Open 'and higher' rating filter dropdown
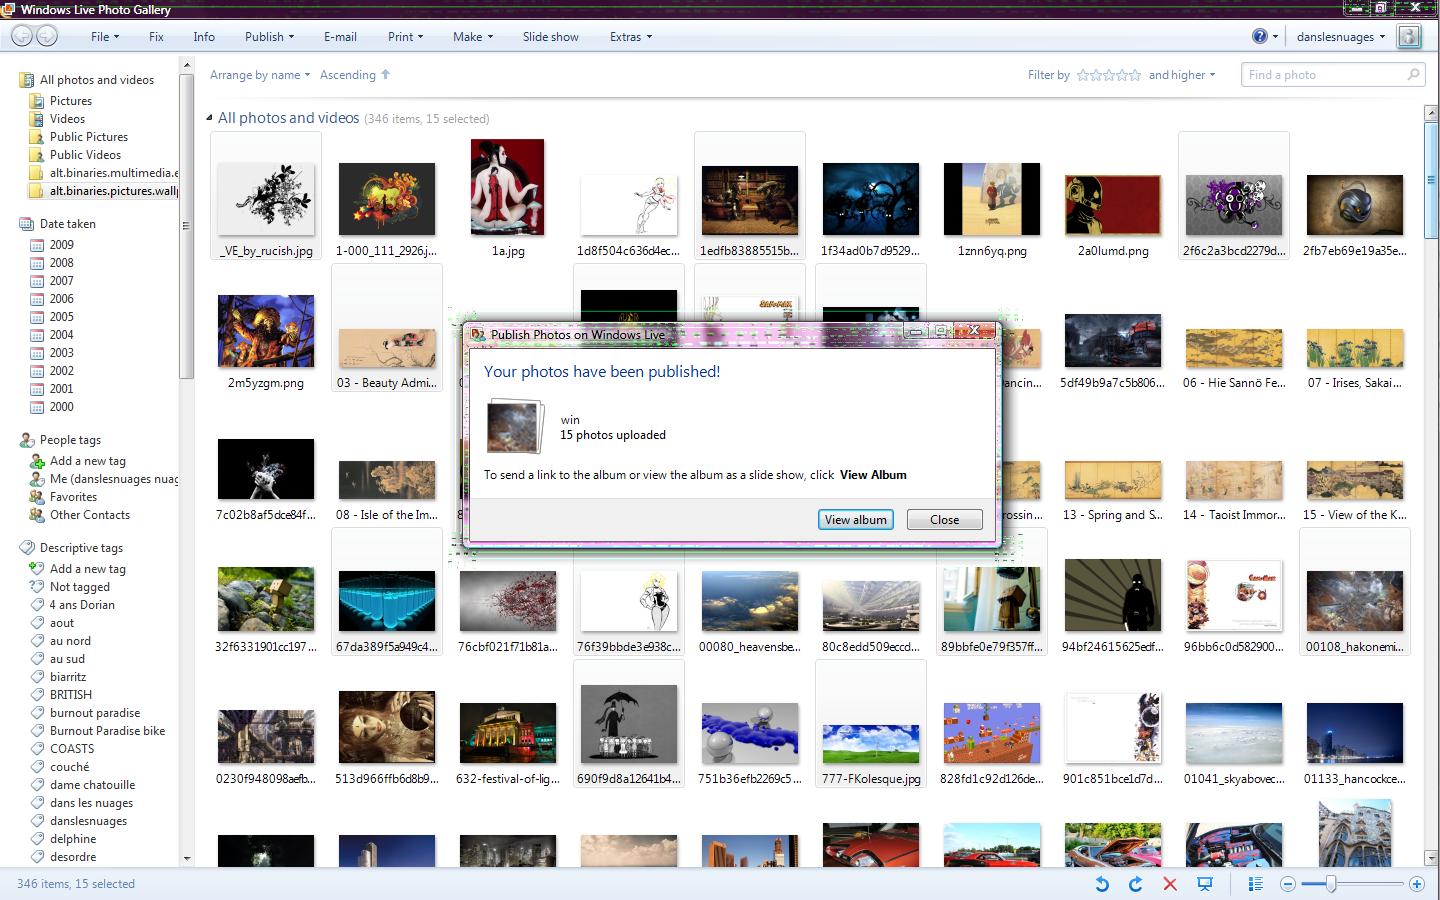 1182,75
